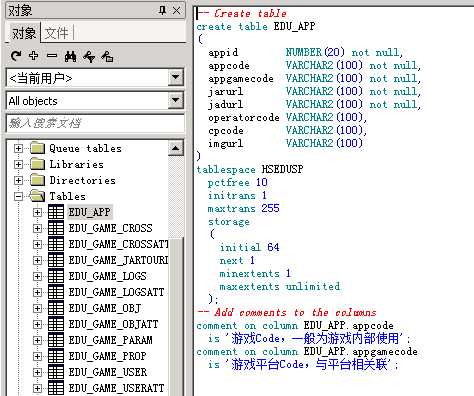Expand the Queue tables folder
Image resolution: width=474 pixels, height=396 pixels.
tap(19, 148)
